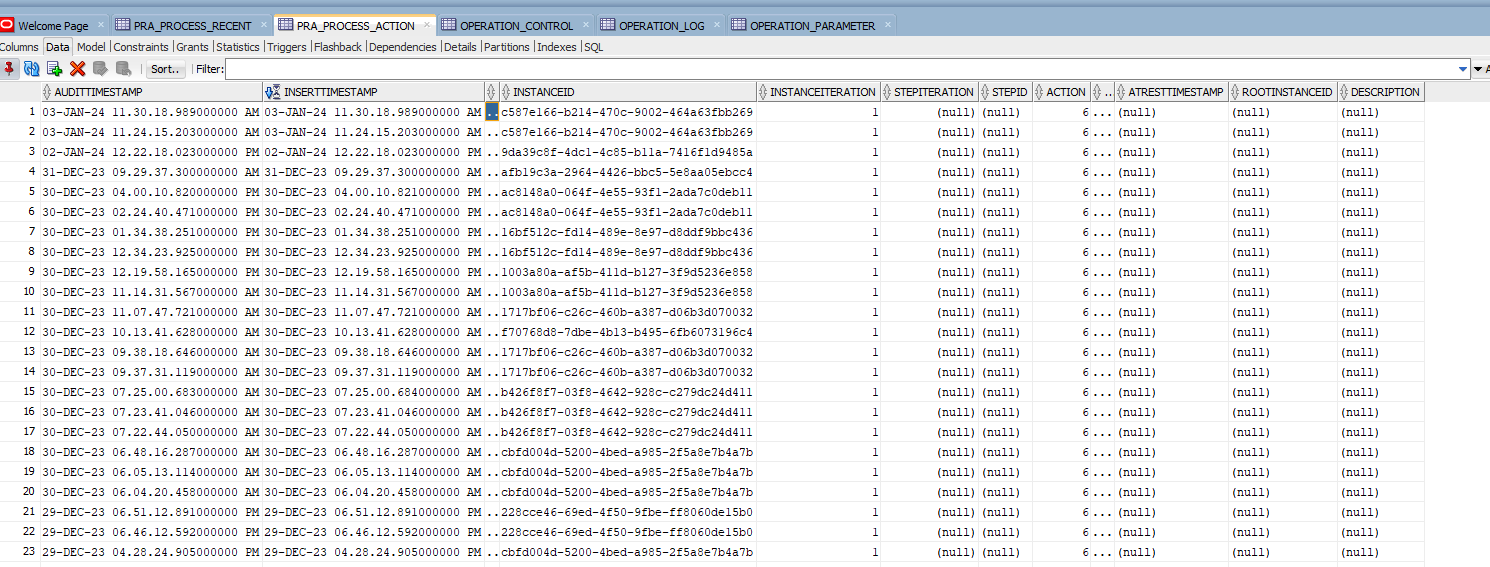Select row number 12 header

point(20,332)
